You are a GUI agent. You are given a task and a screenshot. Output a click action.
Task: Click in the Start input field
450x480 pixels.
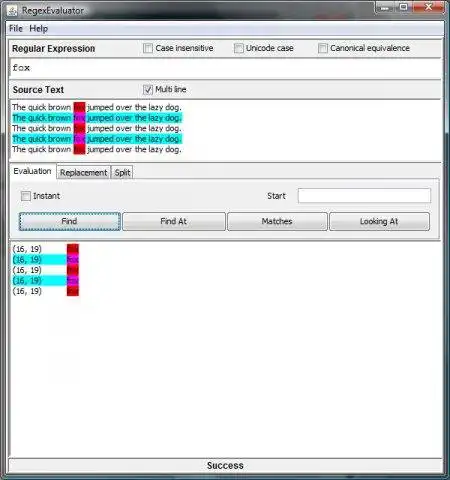[x=364, y=196]
